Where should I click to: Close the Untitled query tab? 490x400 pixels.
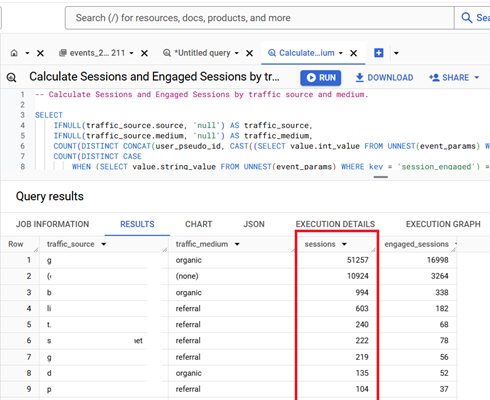pyautogui.click(x=249, y=53)
